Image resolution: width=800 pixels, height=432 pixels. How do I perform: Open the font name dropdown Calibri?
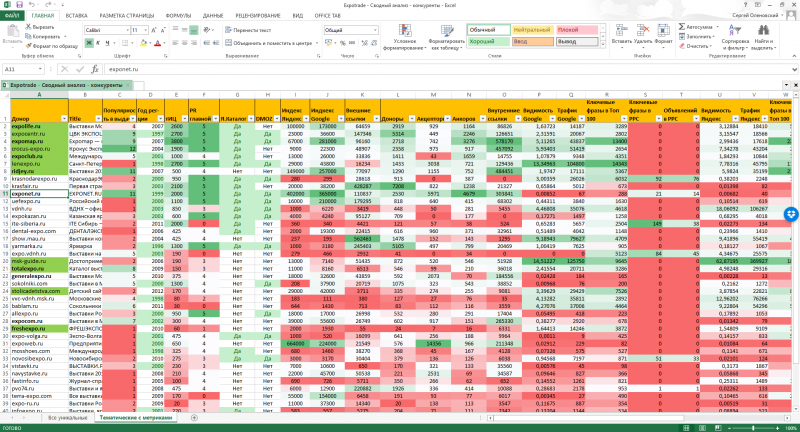126,30
